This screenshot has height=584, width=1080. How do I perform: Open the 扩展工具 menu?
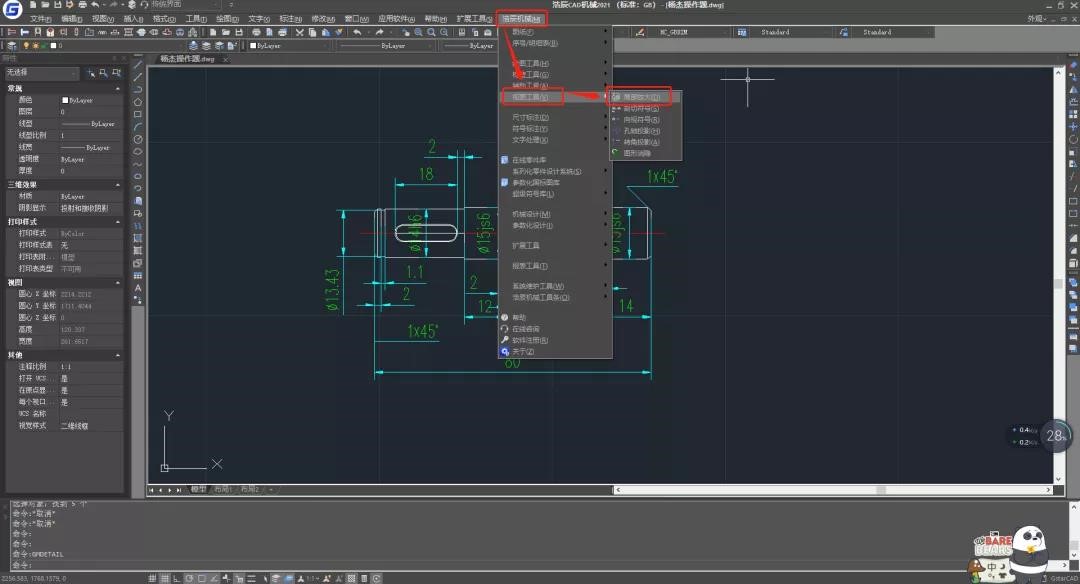(x=474, y=19)
